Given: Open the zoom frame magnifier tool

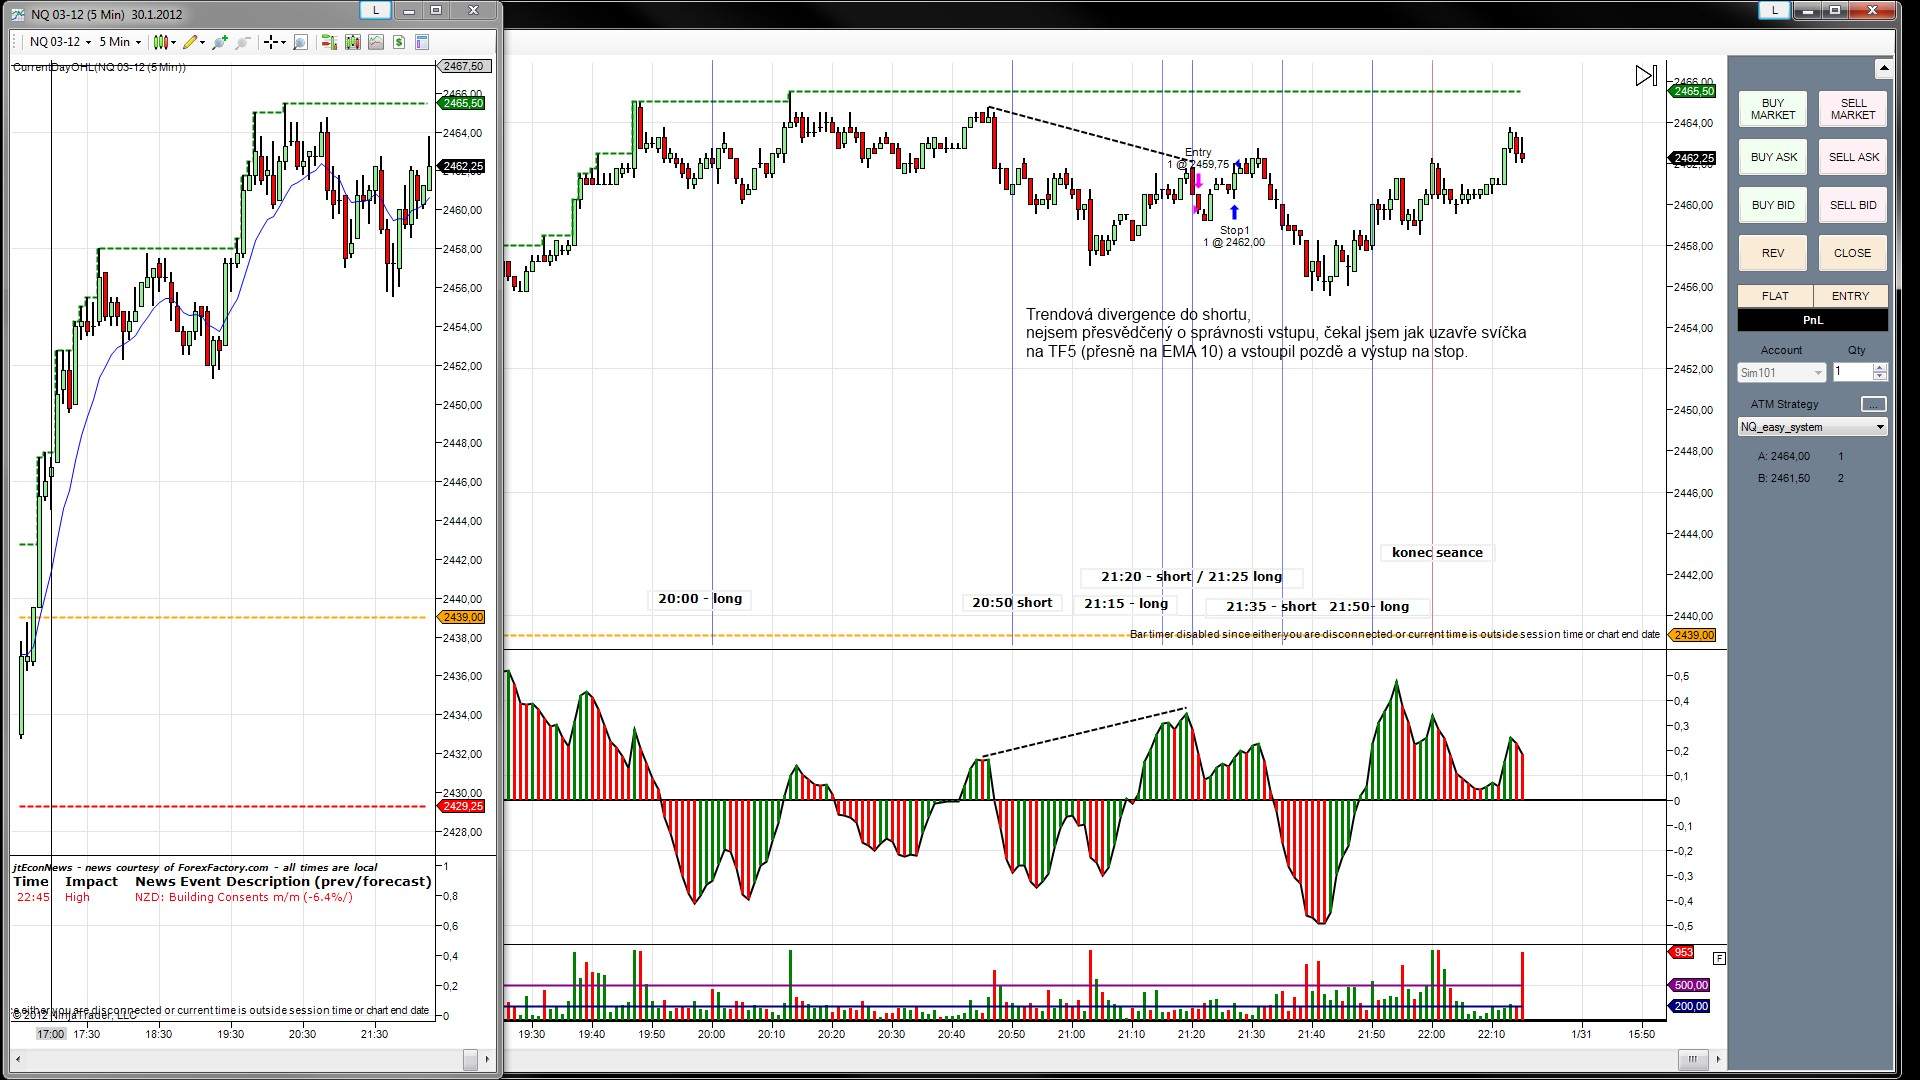Looking at the screenshot, I should pos(300,42).
